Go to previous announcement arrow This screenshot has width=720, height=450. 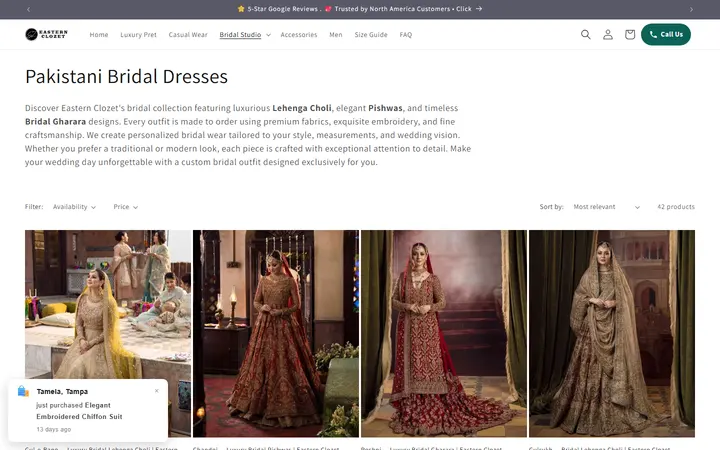click(x=28, y=9)
